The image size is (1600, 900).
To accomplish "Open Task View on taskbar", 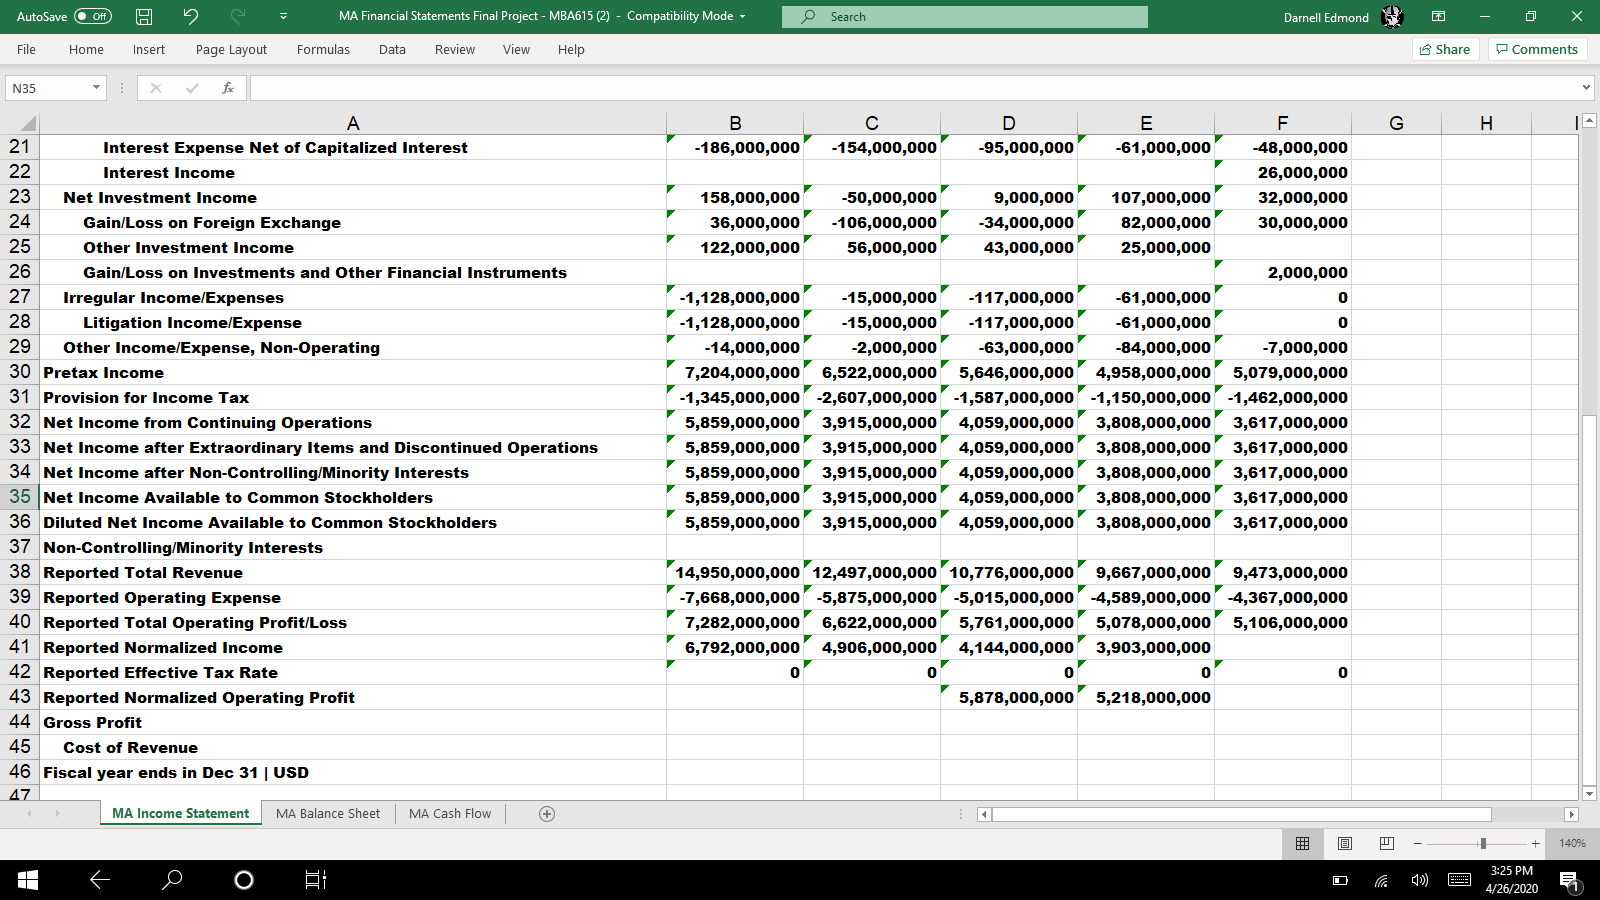I will point(315,880).
